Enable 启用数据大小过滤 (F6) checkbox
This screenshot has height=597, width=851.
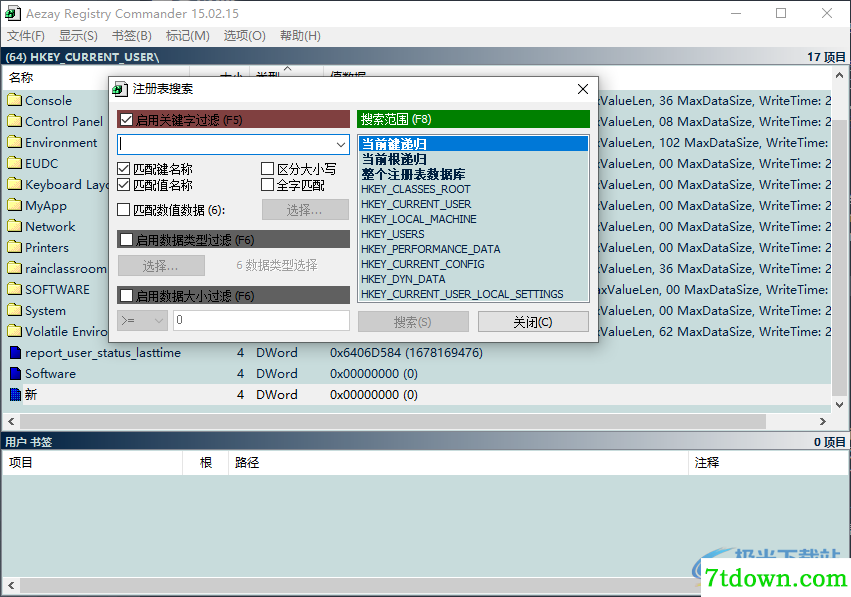point(126,295)
